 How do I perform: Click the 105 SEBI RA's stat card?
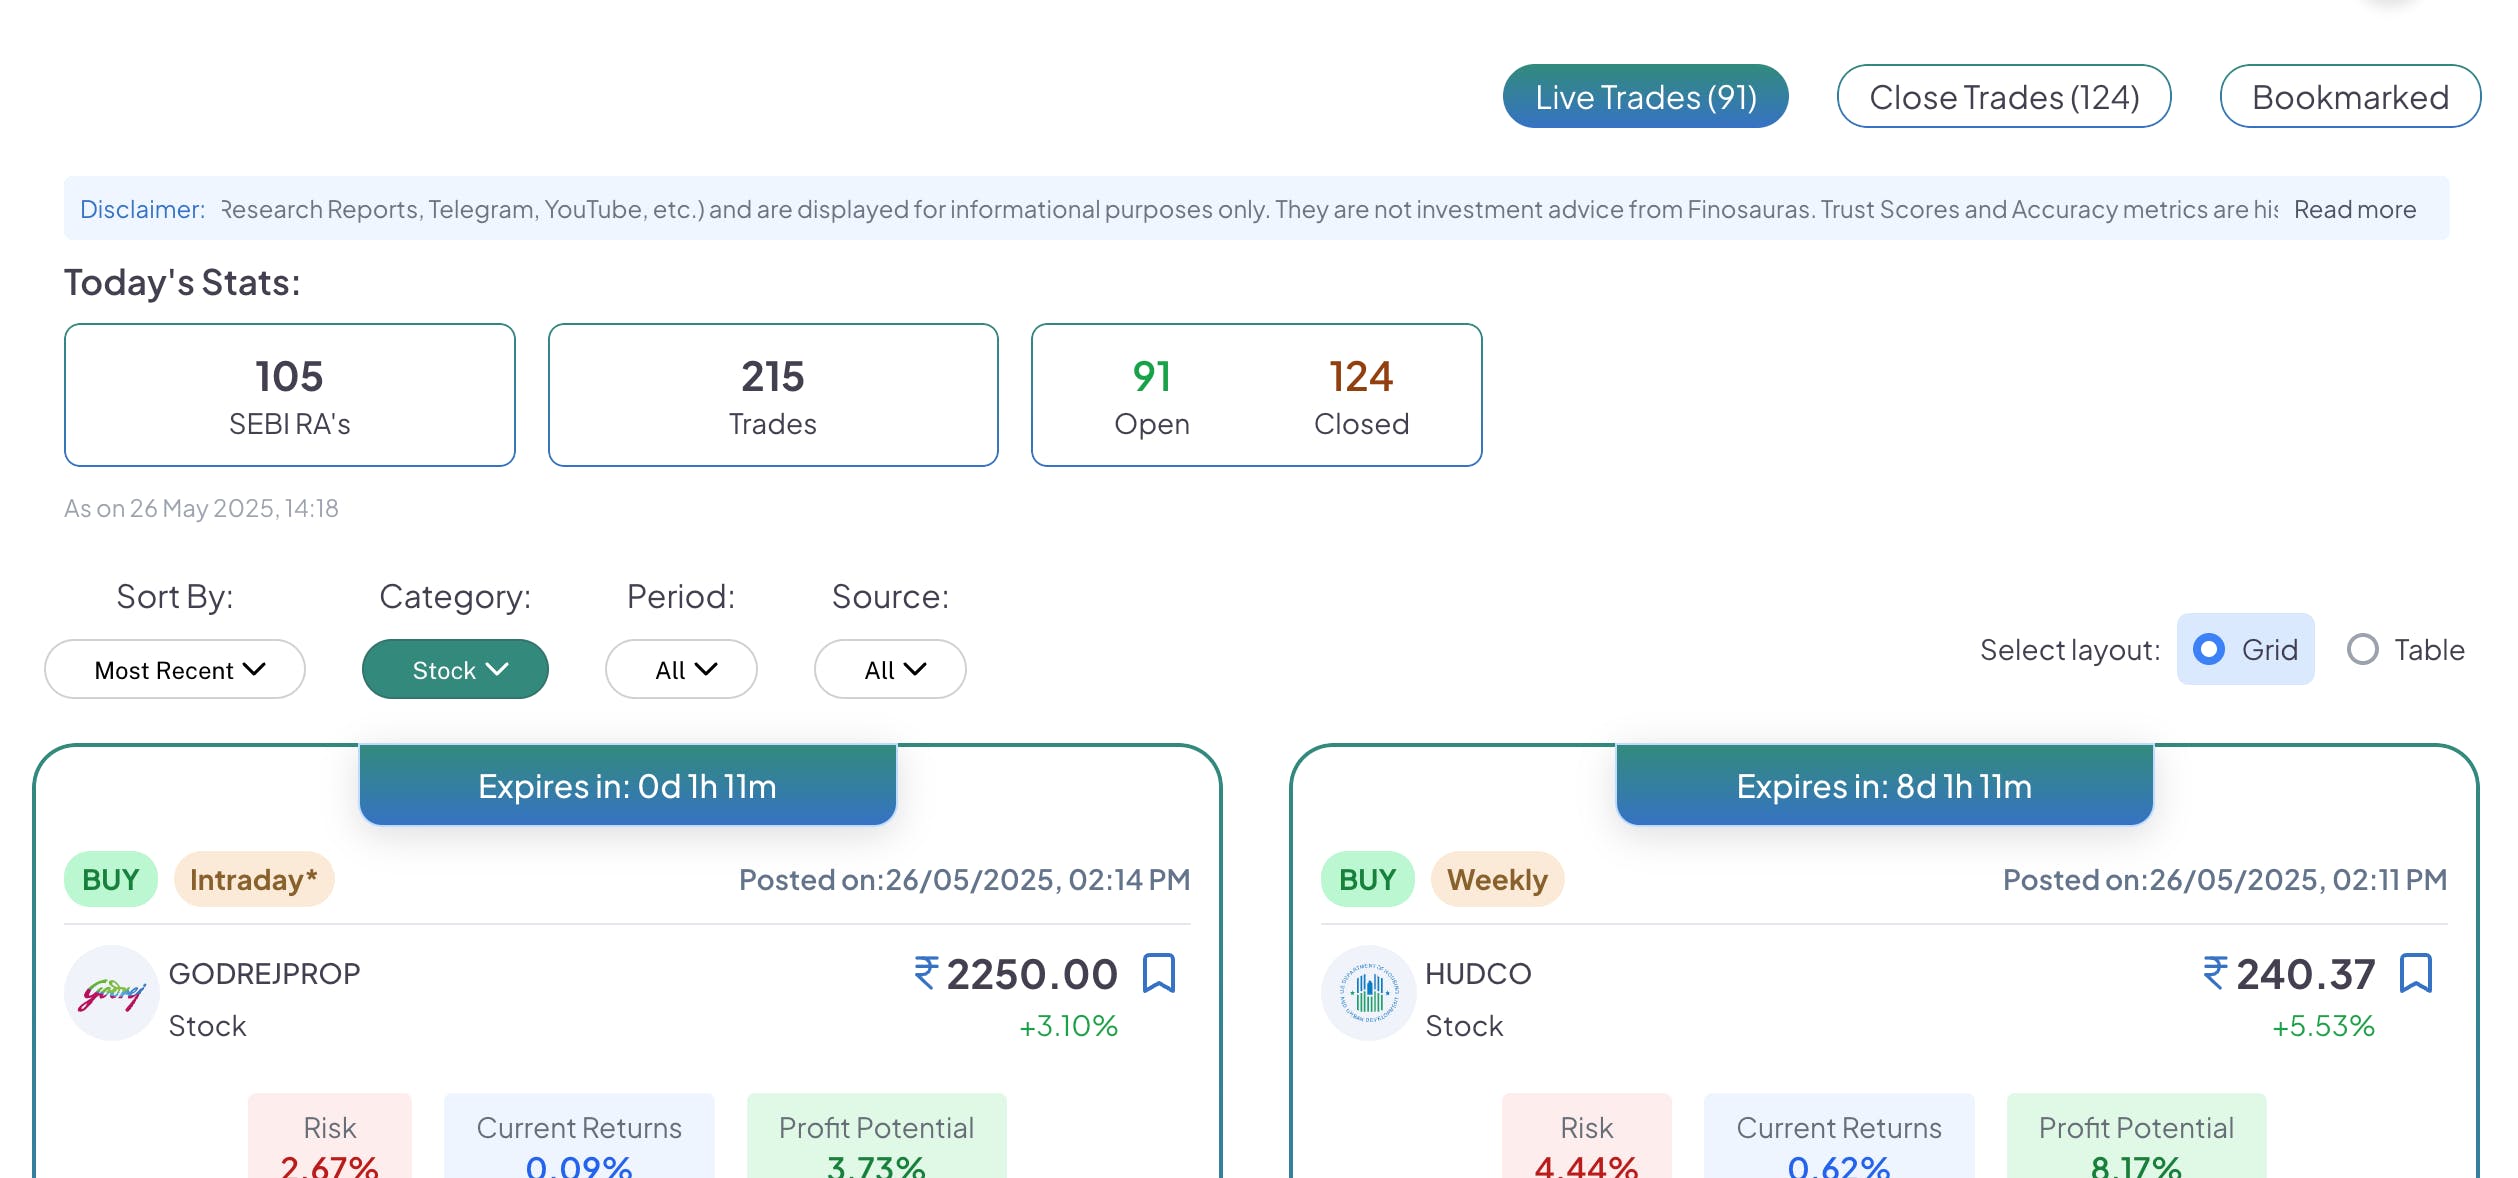289,395
